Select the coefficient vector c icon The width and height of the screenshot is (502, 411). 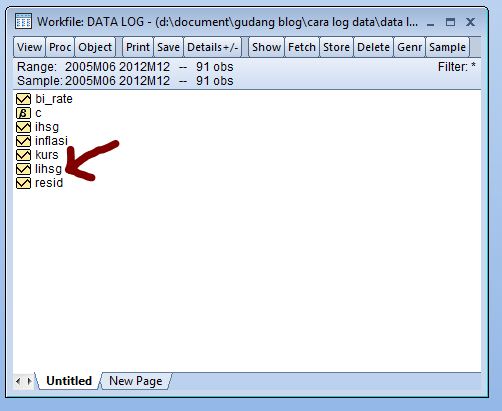pos(23,113)
